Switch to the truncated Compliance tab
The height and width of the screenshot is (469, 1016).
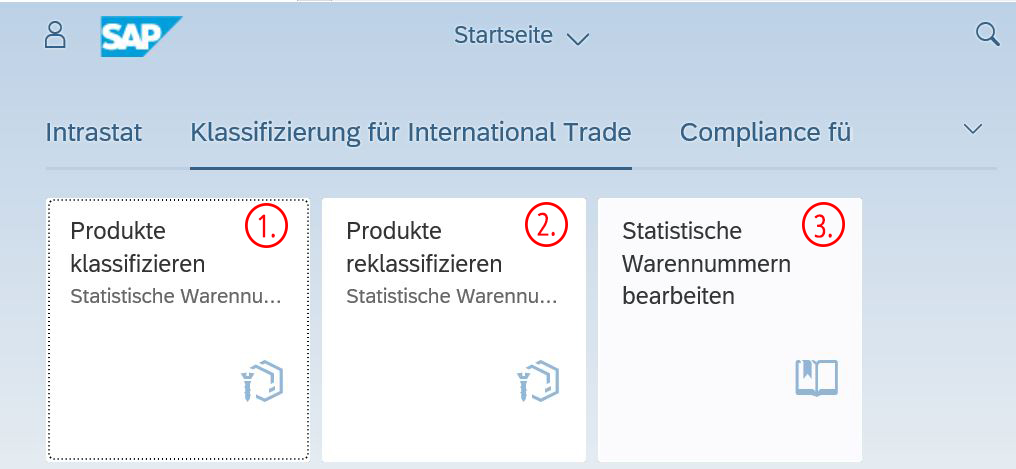coord(765,132)
